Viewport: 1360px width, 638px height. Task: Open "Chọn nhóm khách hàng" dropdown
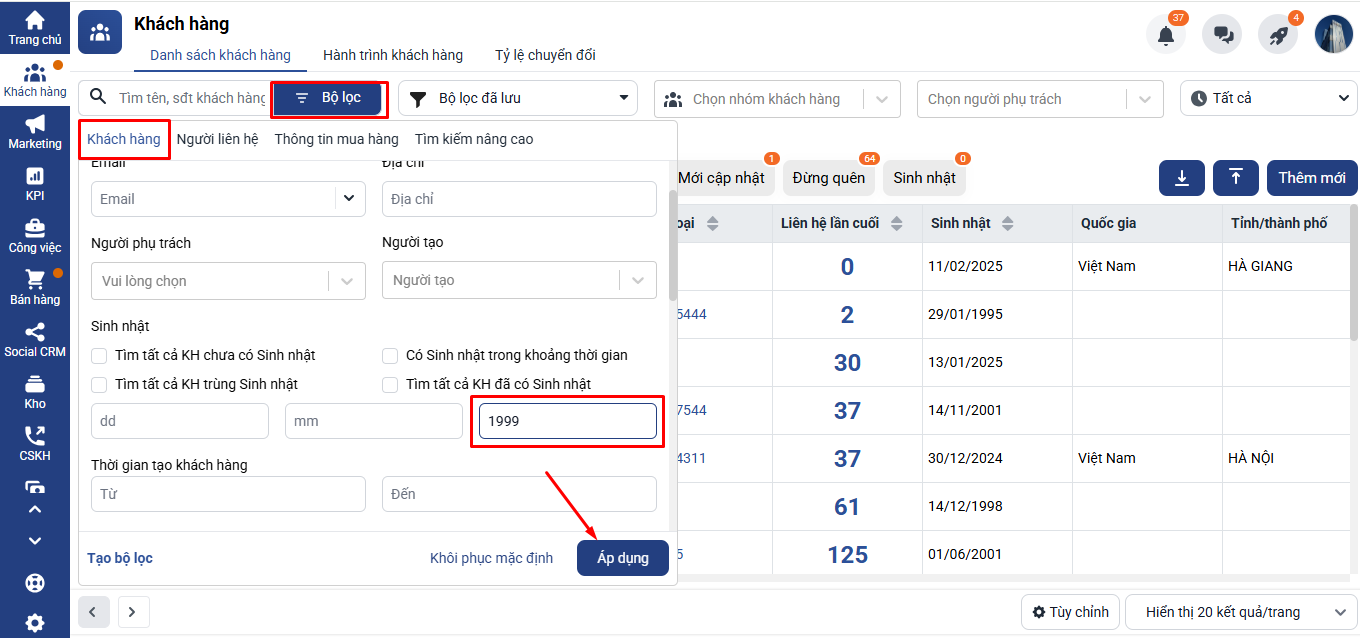click(777, 99)
